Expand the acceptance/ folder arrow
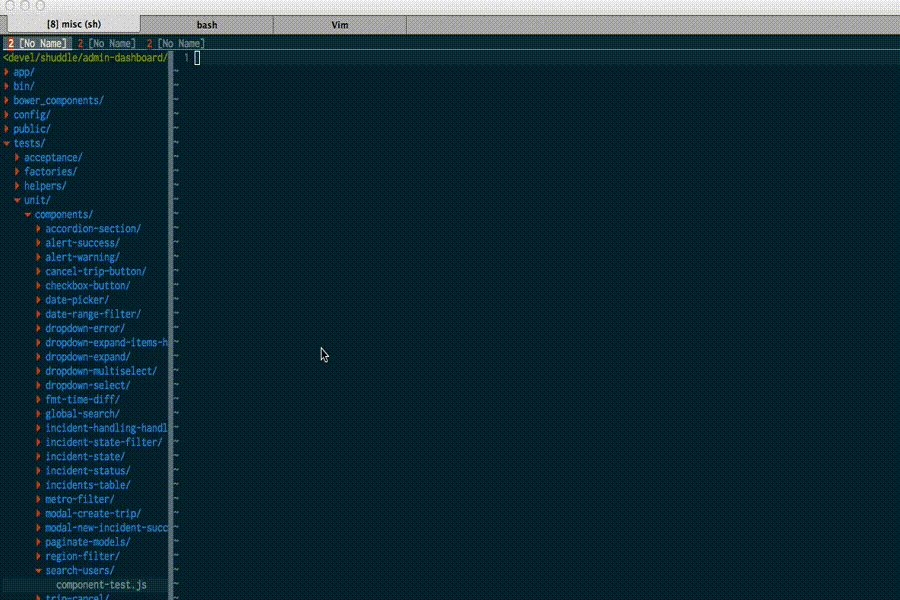Image resolution: width=900 pixels, height=600 pixels. coord(17,157)
